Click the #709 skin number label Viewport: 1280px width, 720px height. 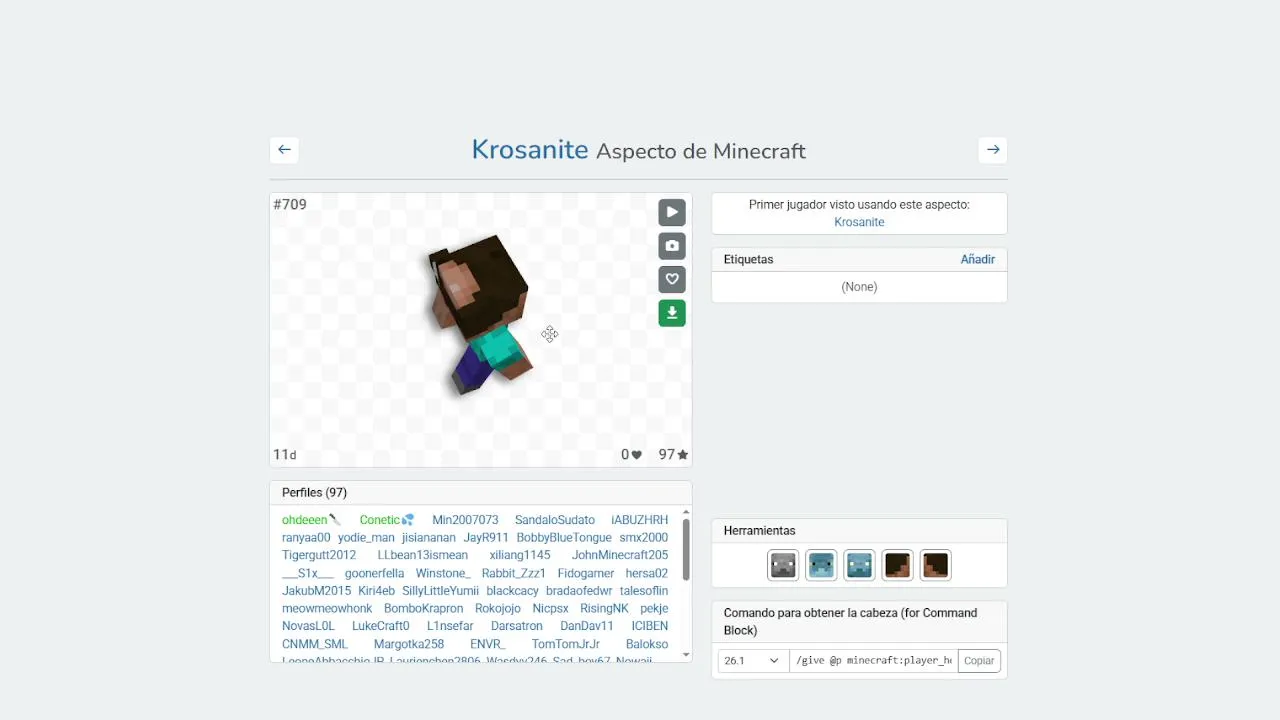coord(290,205)
